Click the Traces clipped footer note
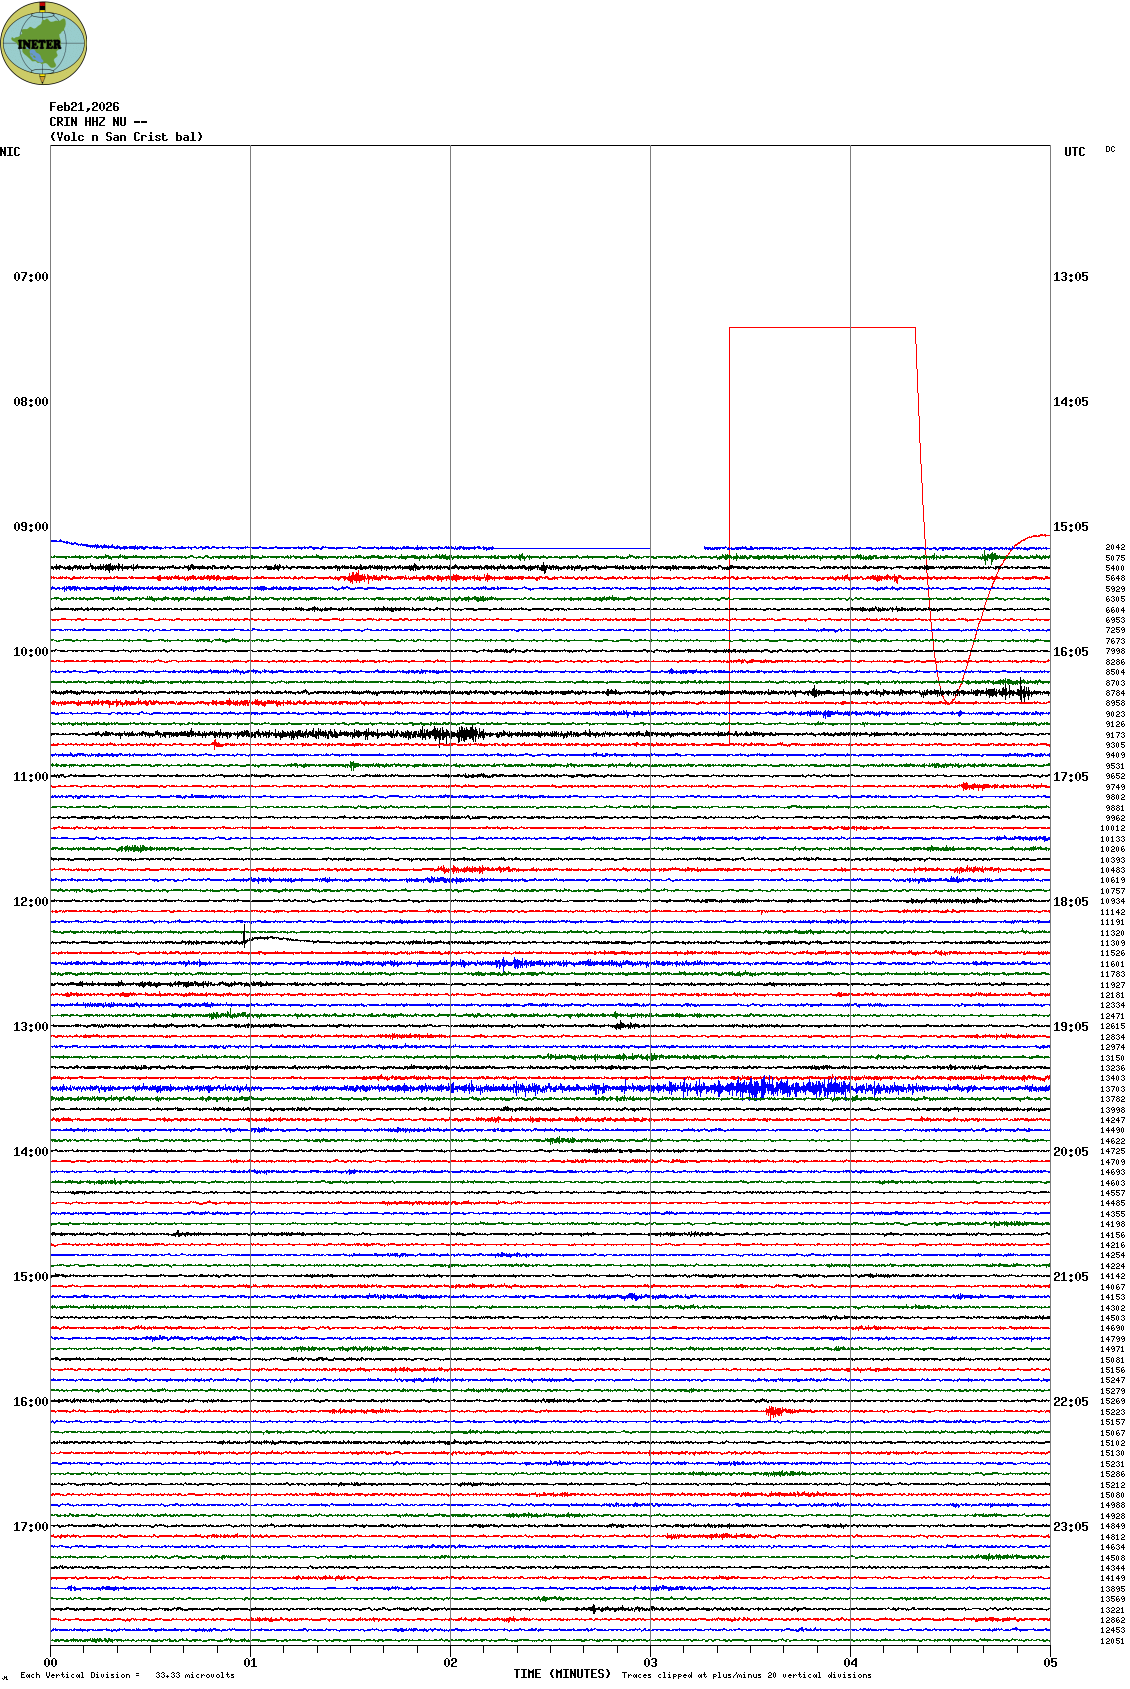Viewport: 1130px width, 1689px height. [746, 1675]
